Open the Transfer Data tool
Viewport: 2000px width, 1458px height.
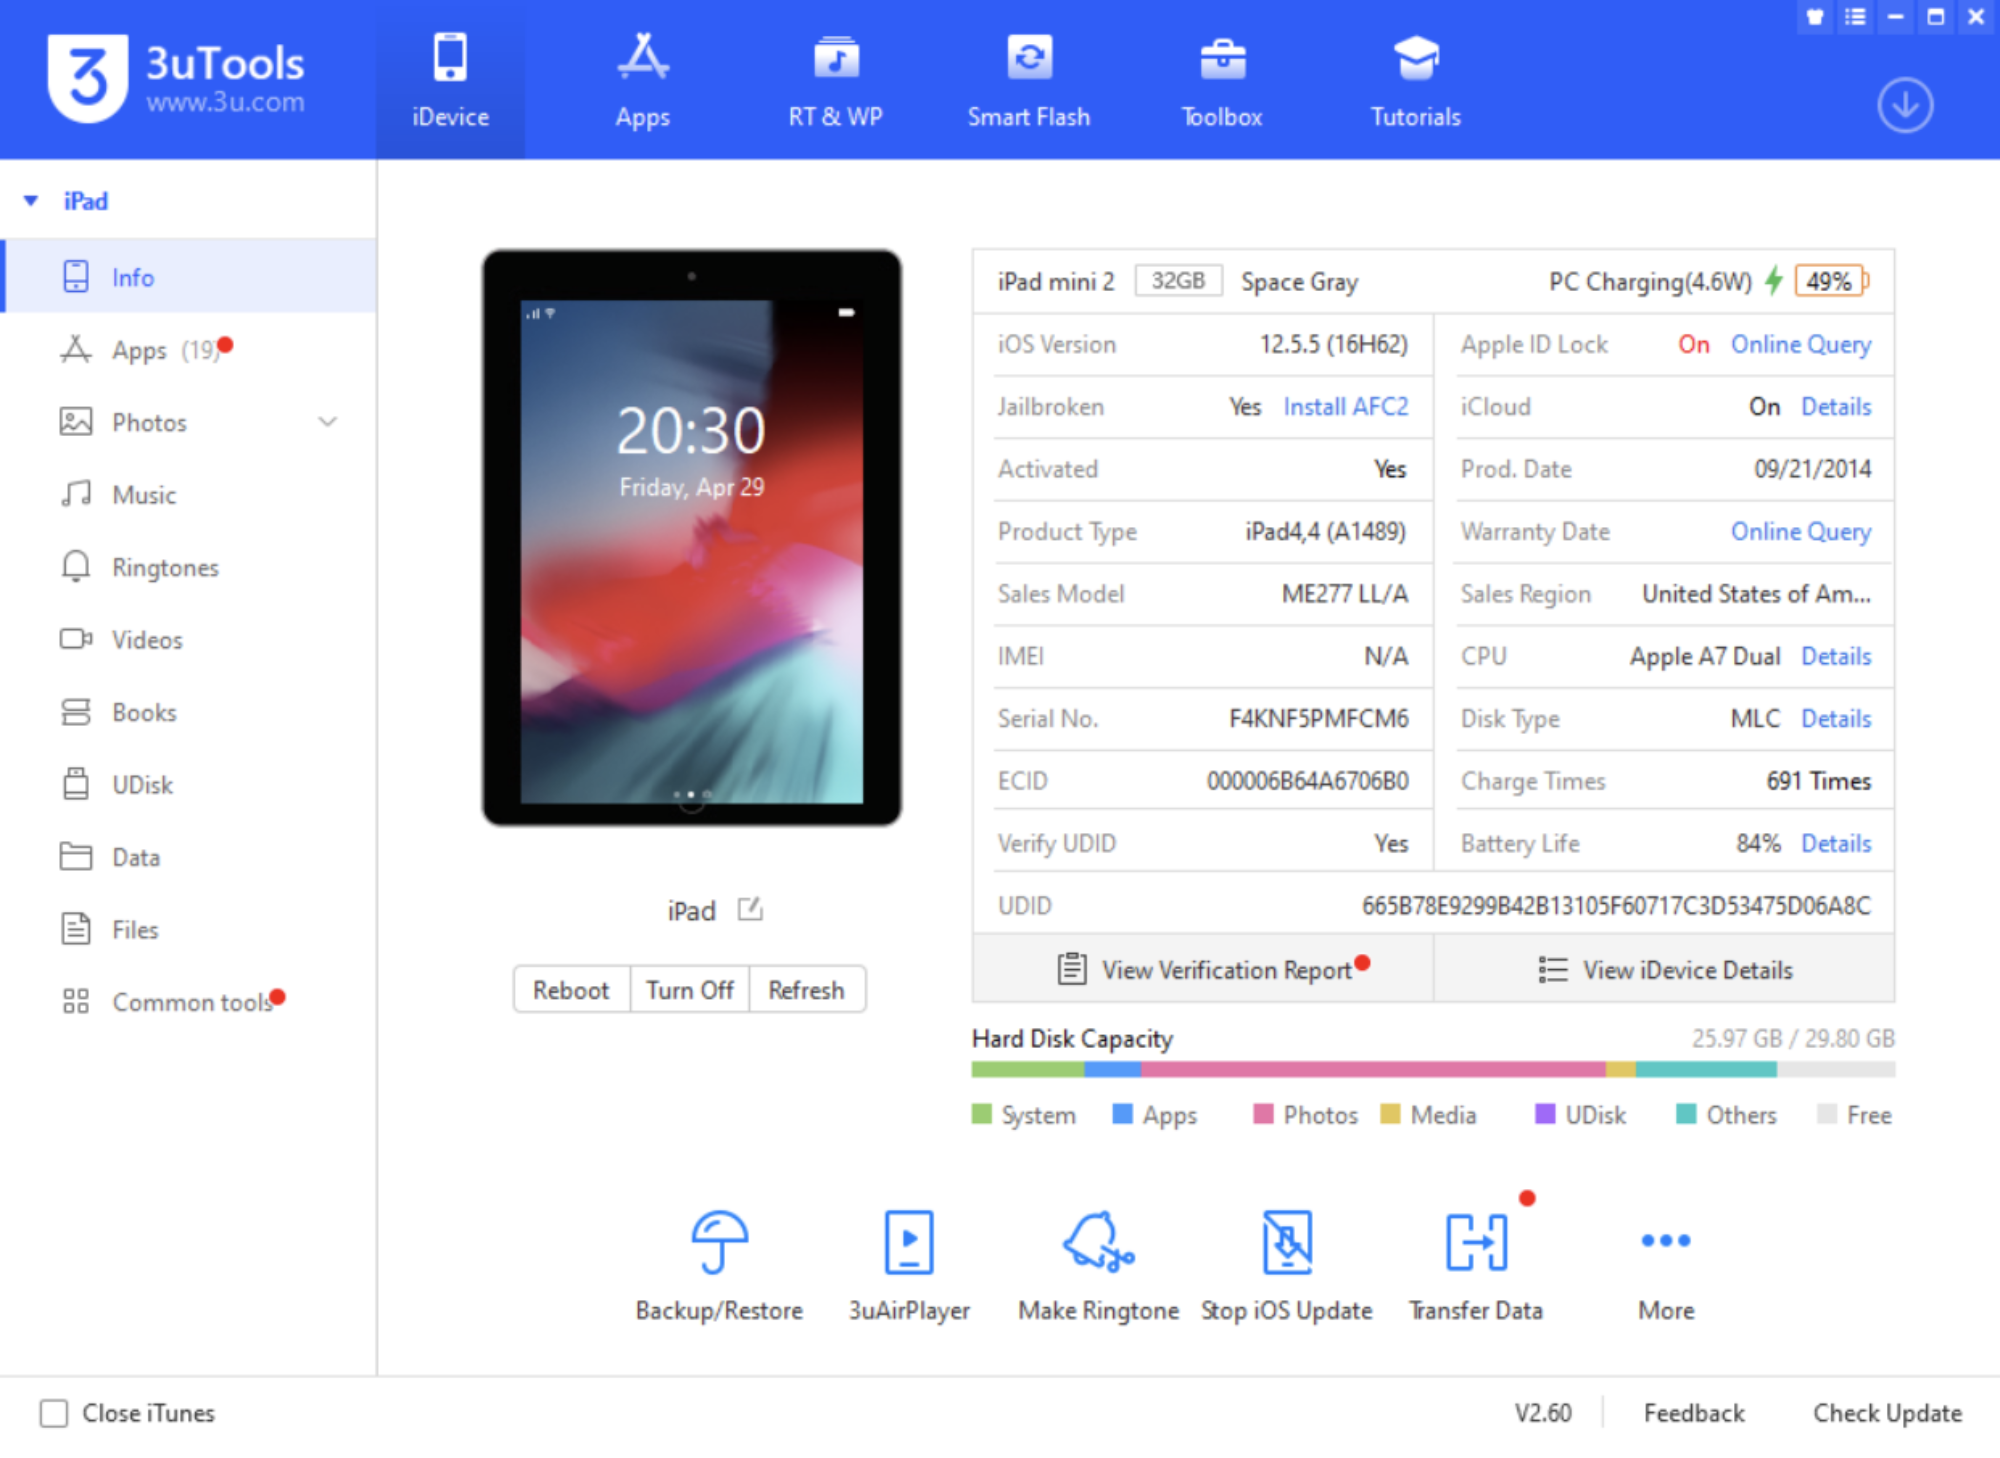[1475, 1260]
